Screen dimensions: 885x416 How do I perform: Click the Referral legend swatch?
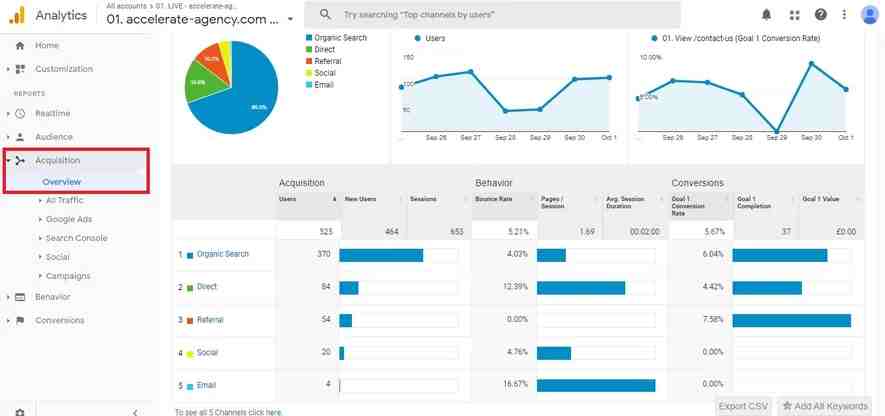pyautogui.click(x=309, y=62)
